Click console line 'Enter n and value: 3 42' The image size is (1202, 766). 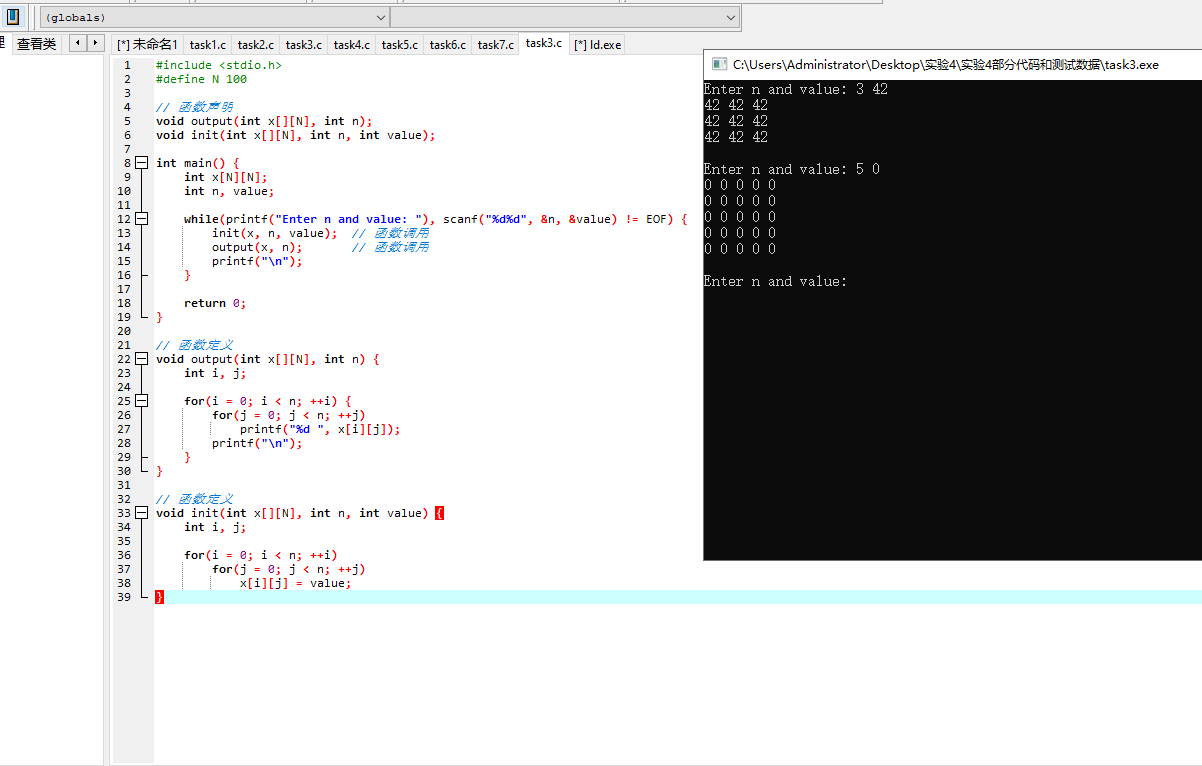click(796, 89)
